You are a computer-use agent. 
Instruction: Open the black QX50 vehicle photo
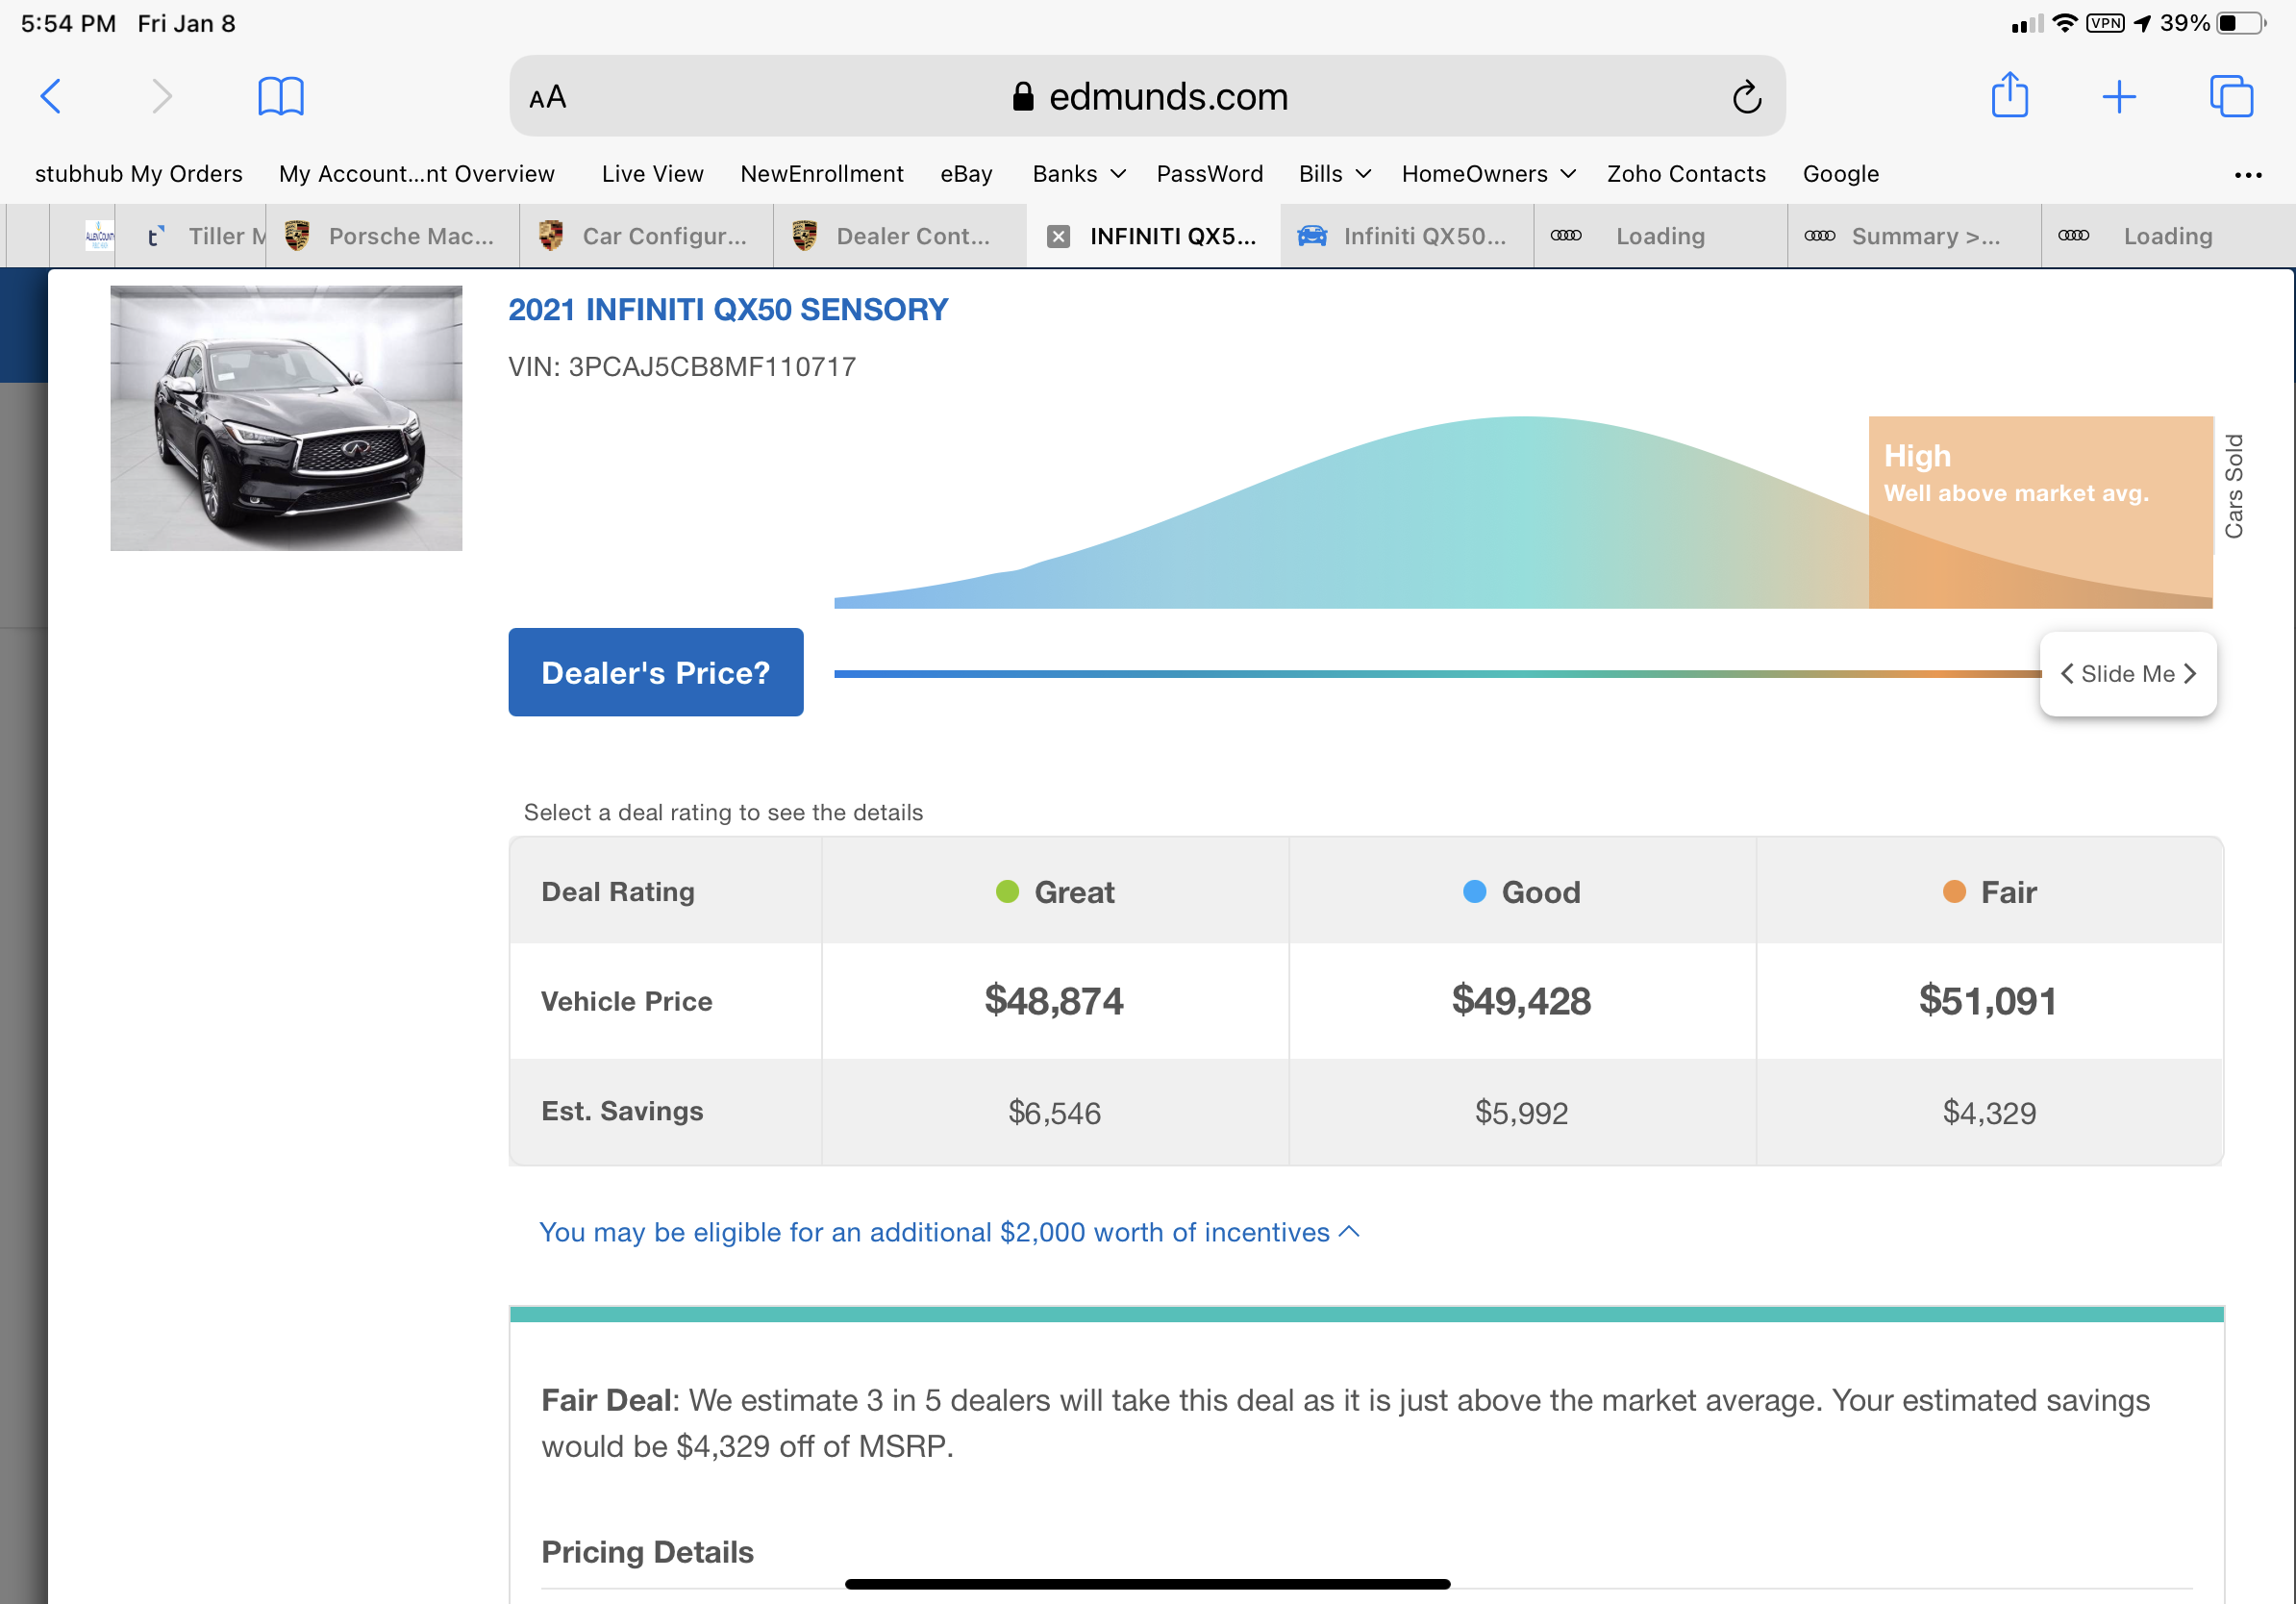(x=286, y=418)
